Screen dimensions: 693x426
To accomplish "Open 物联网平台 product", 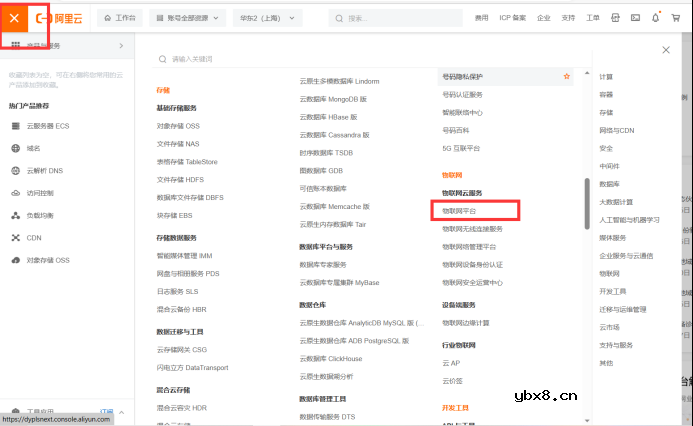I will tap(459, 211).
